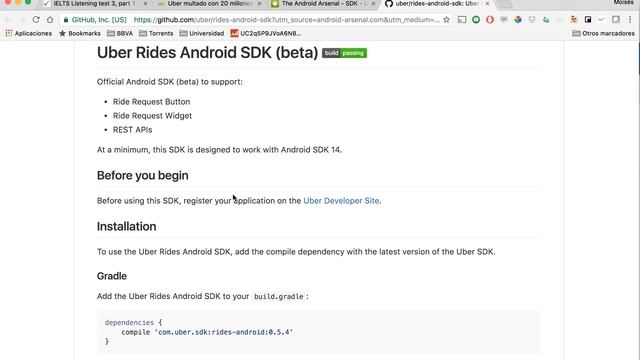This screenshot has width=640, height=360.
Task: Click the gray square extension icon before menu
Action: pyautogui.click(x=616, y=20)
